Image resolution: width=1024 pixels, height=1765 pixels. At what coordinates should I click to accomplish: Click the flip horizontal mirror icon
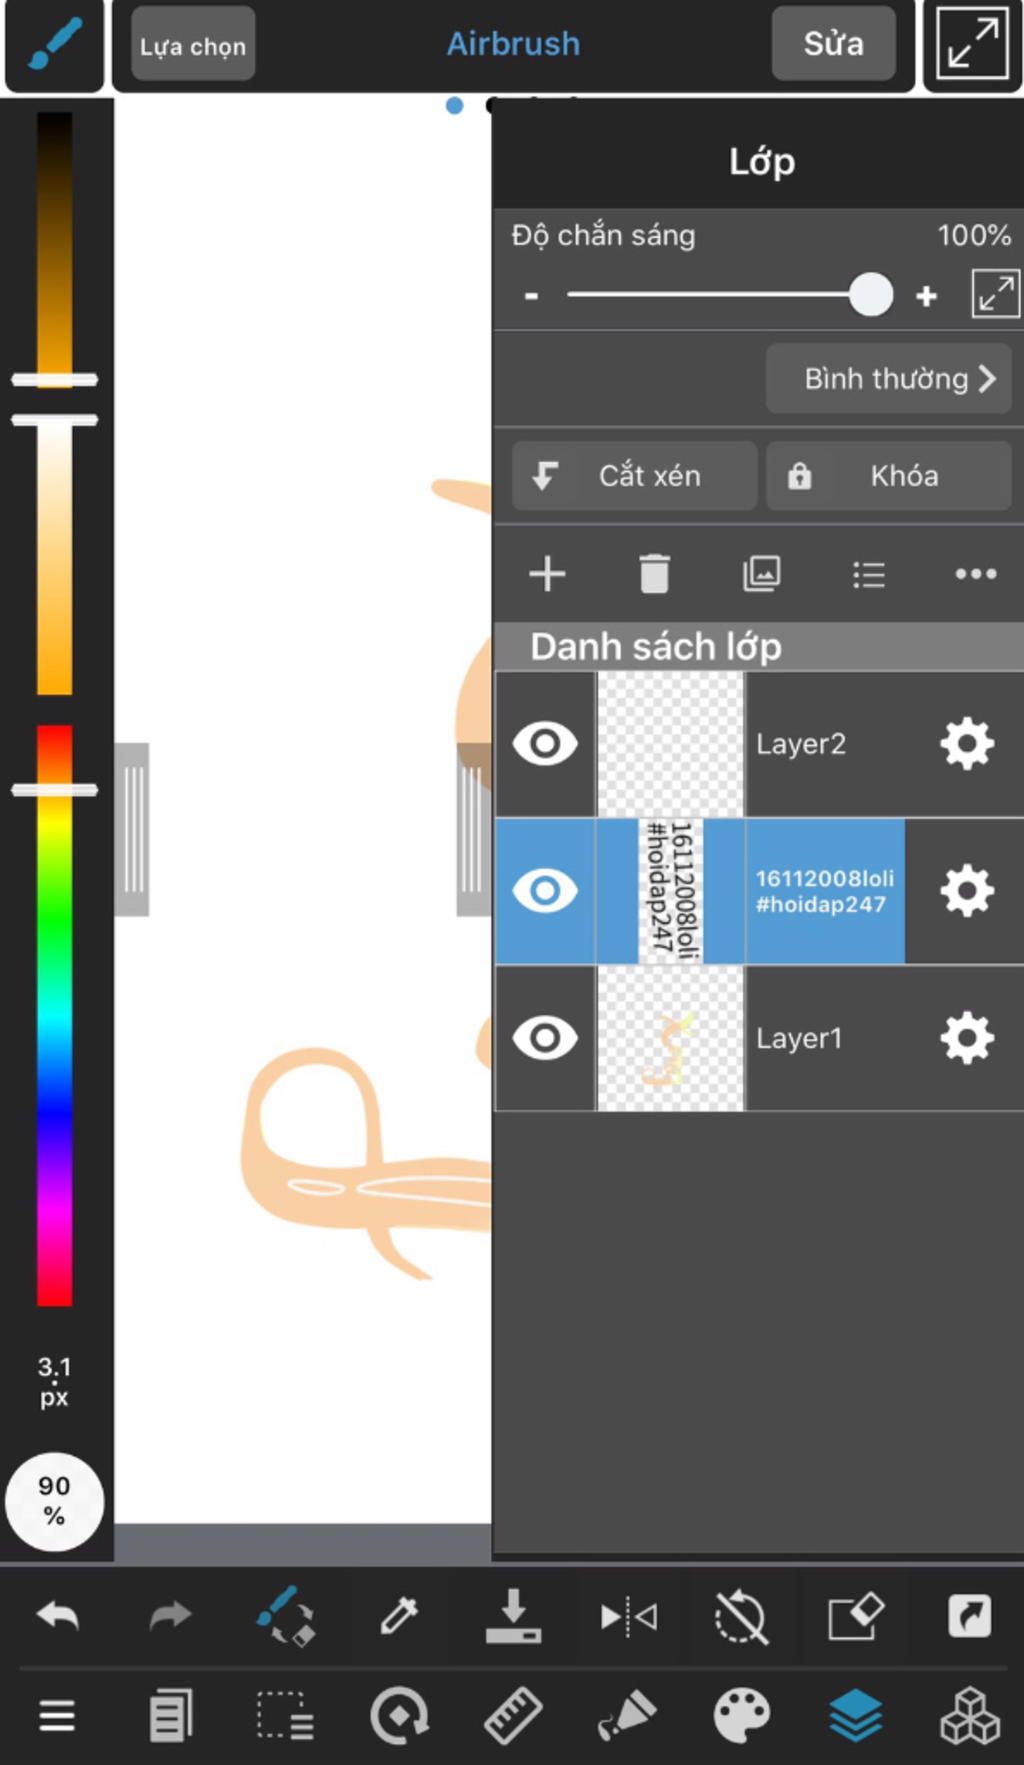pos(628,1616)
